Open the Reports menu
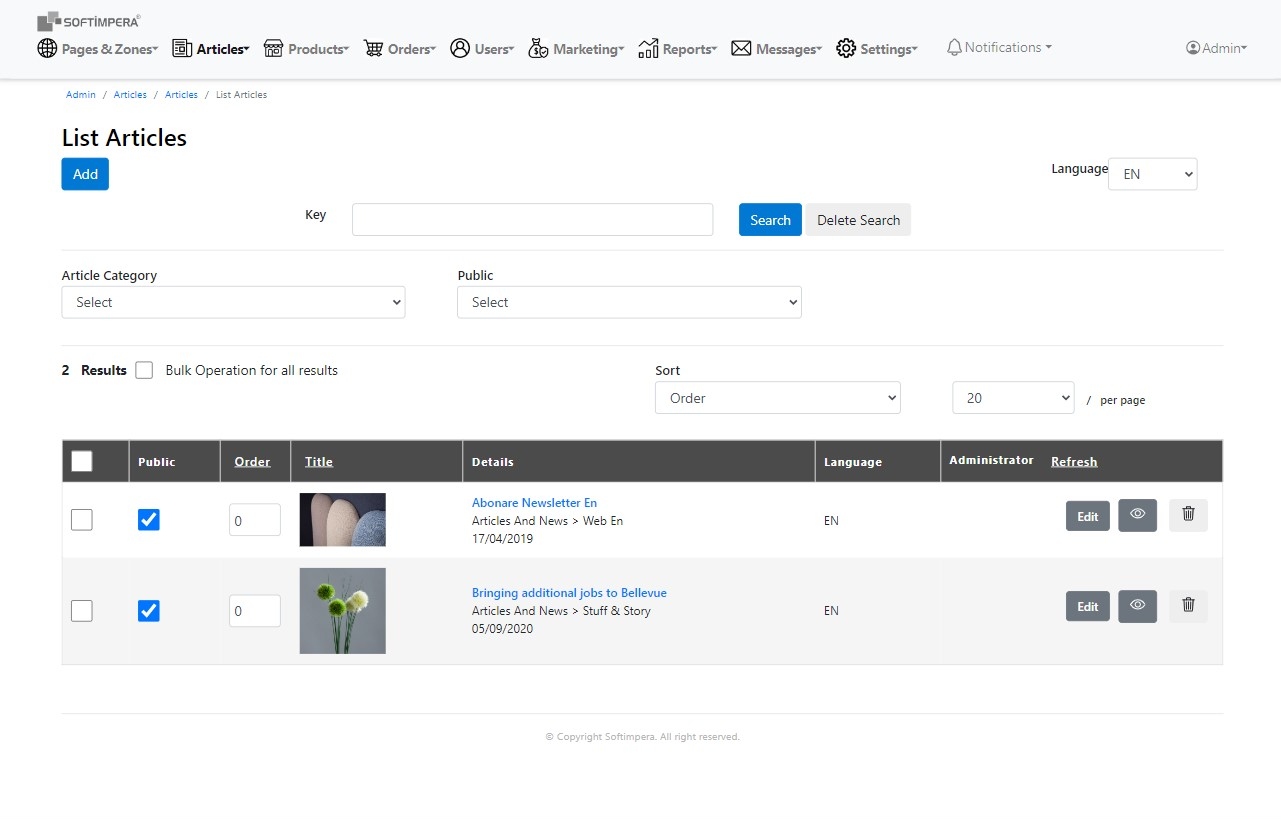The image size is (1281, 820). (678, 48)
